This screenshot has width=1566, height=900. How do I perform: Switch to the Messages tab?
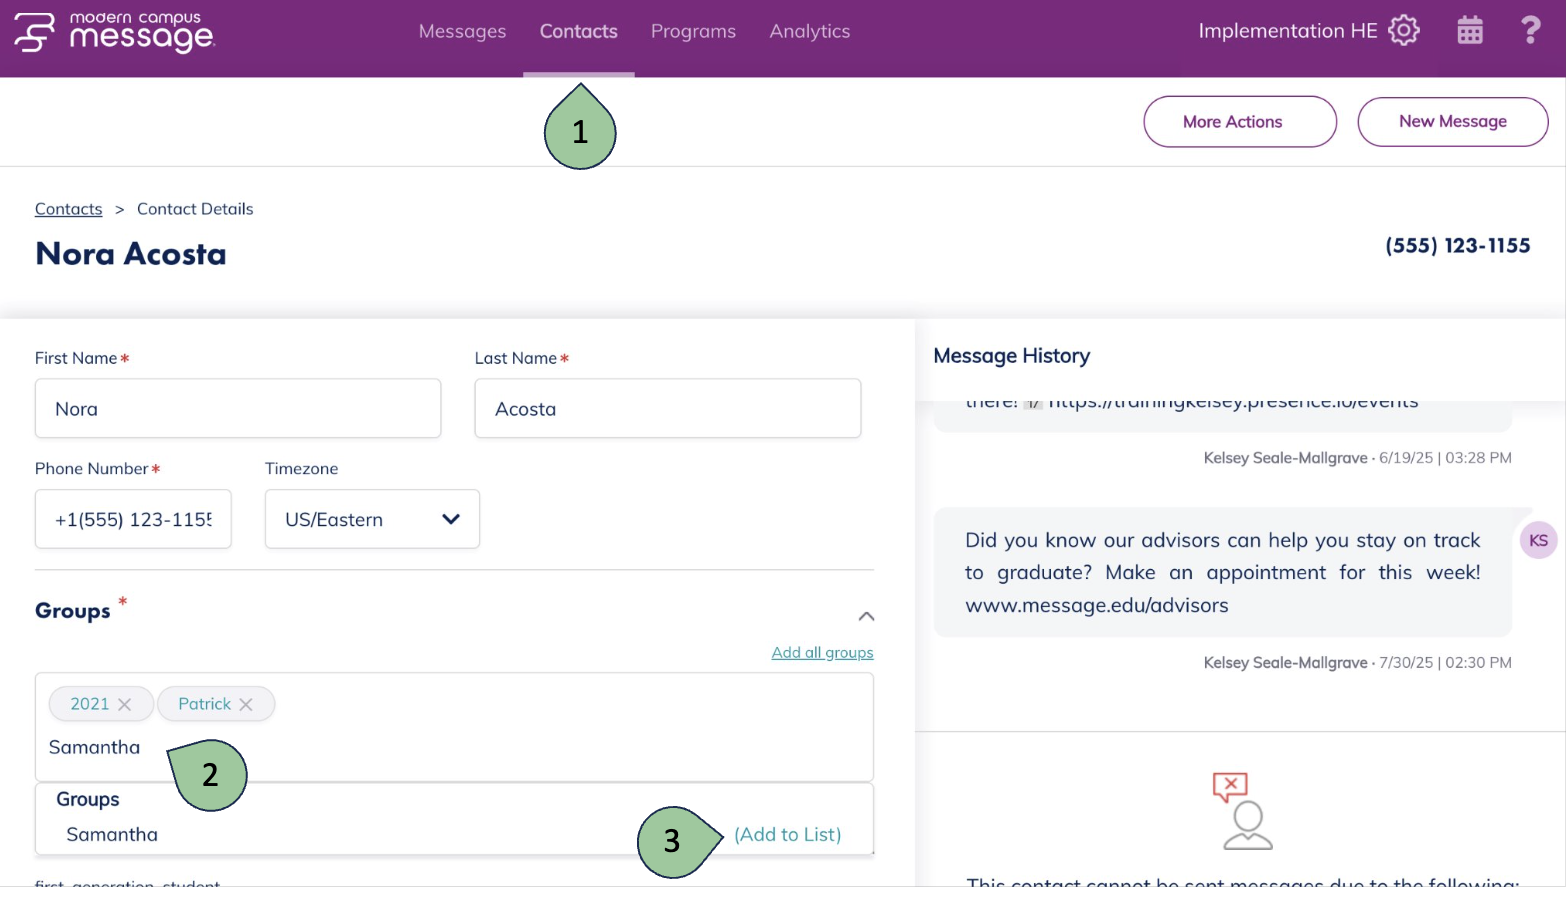point(462,31)
